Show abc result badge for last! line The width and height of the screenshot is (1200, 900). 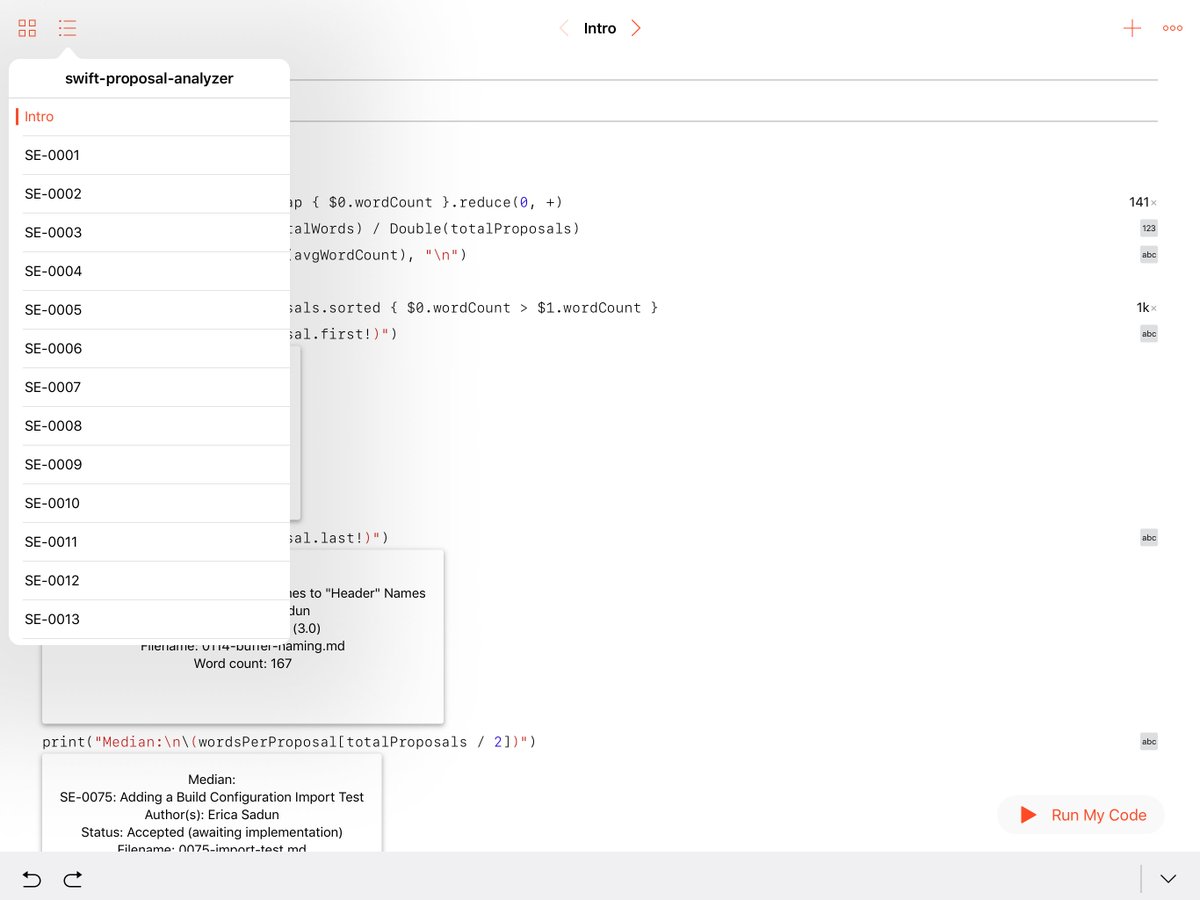1149,538
